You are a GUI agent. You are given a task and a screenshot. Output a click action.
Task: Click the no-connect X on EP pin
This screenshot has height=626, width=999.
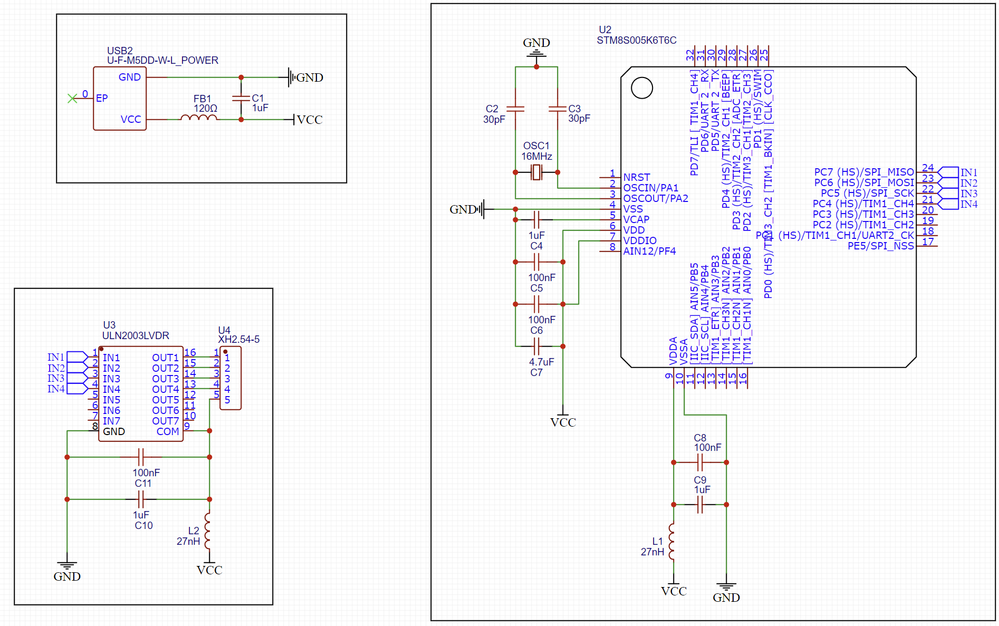(x=72, y=98)
